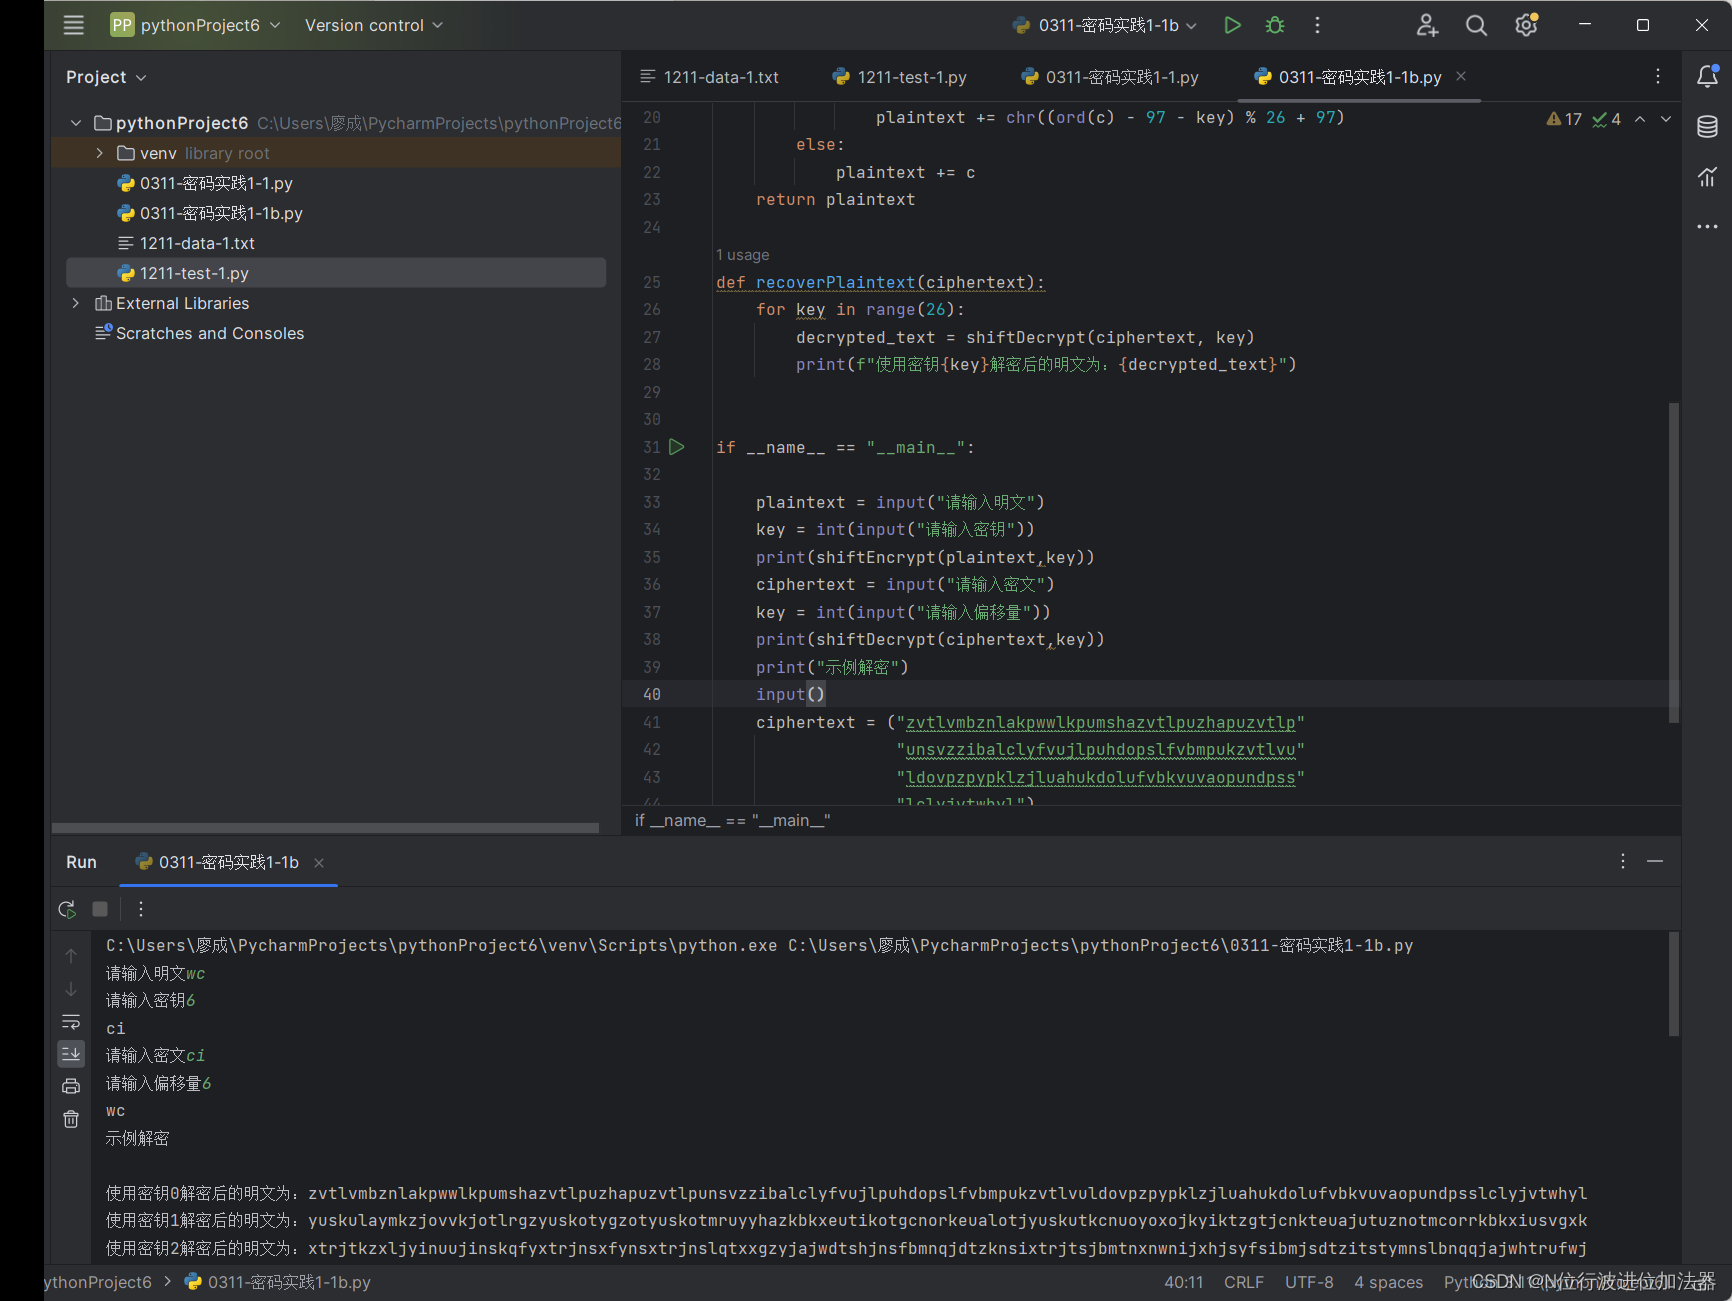The height and width of the screenshot is (1301, 1732).
Task: Open editor tabs options menu
Action: coord(1657,77)
